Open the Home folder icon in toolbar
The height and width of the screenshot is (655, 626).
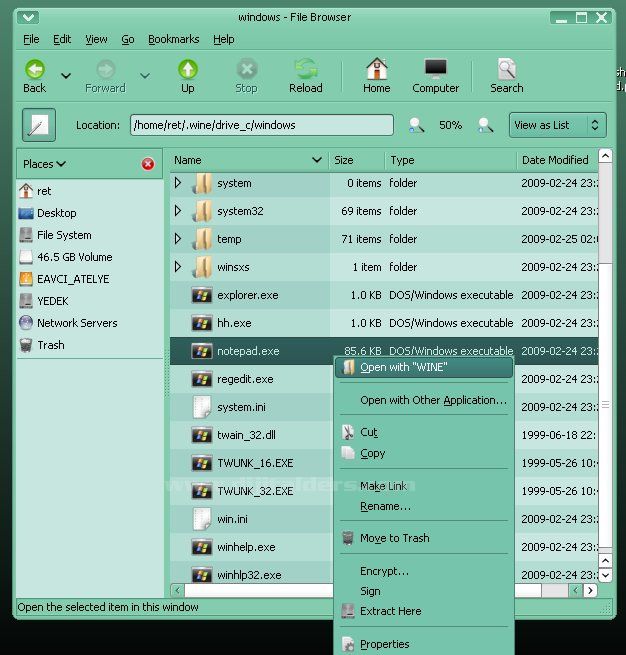(376, 70)
